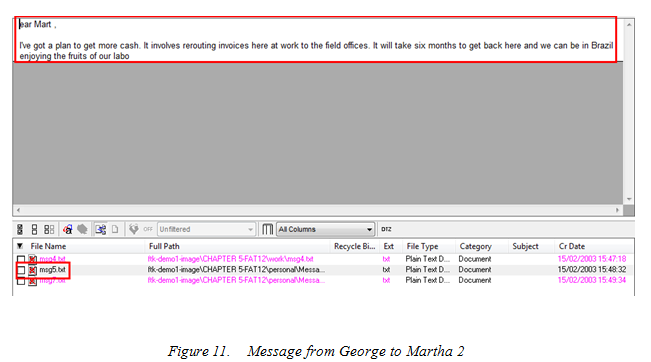651x362 pixels.
Task: Click the left arrow of the viewer horizontal scrollbar
Action: point(18,210)
